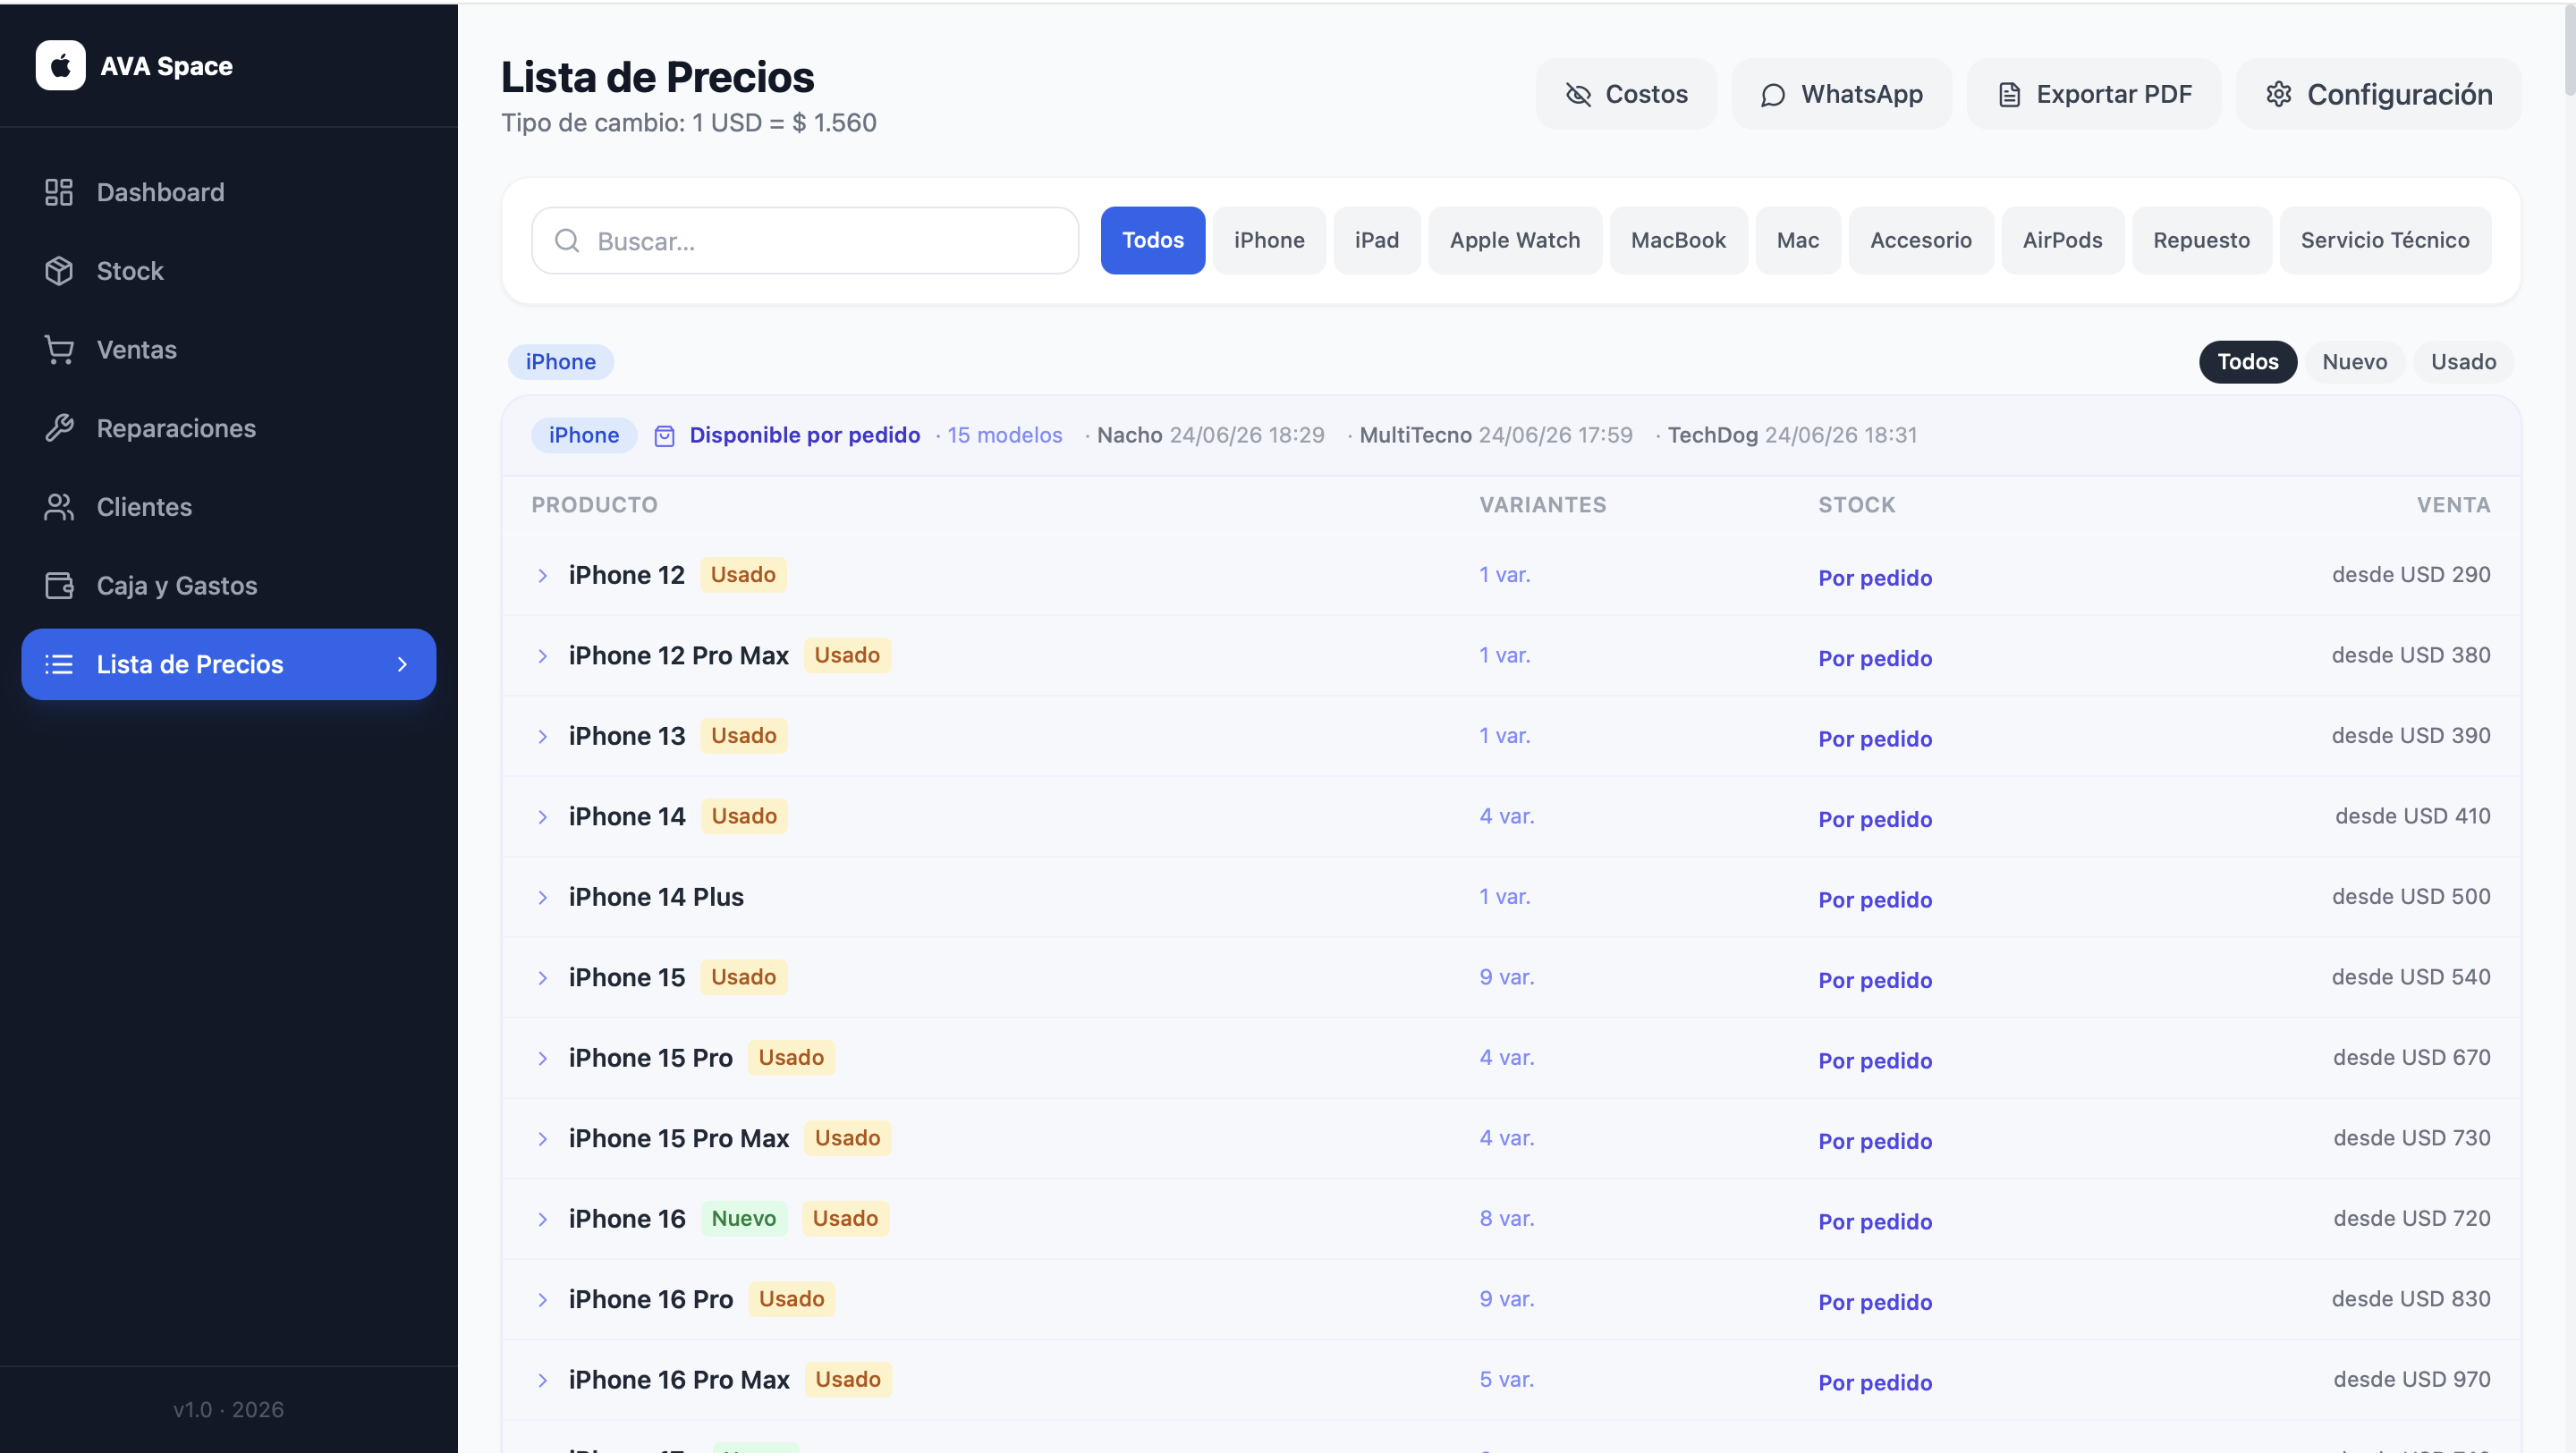Click Exportar PDF button
The height and width of the screenshot is (1453, 2576).
(2094, 94)
